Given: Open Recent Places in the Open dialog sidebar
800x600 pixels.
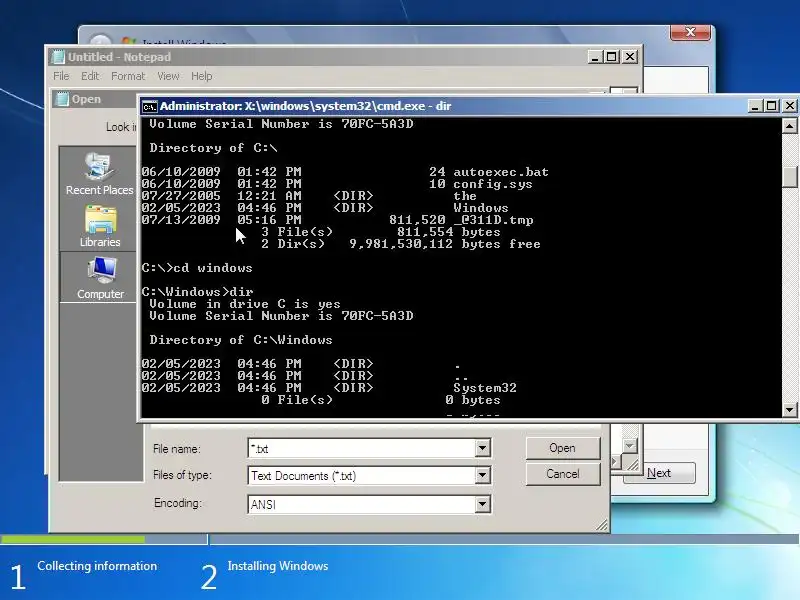Looking at the screenshot, I should 99,174.
